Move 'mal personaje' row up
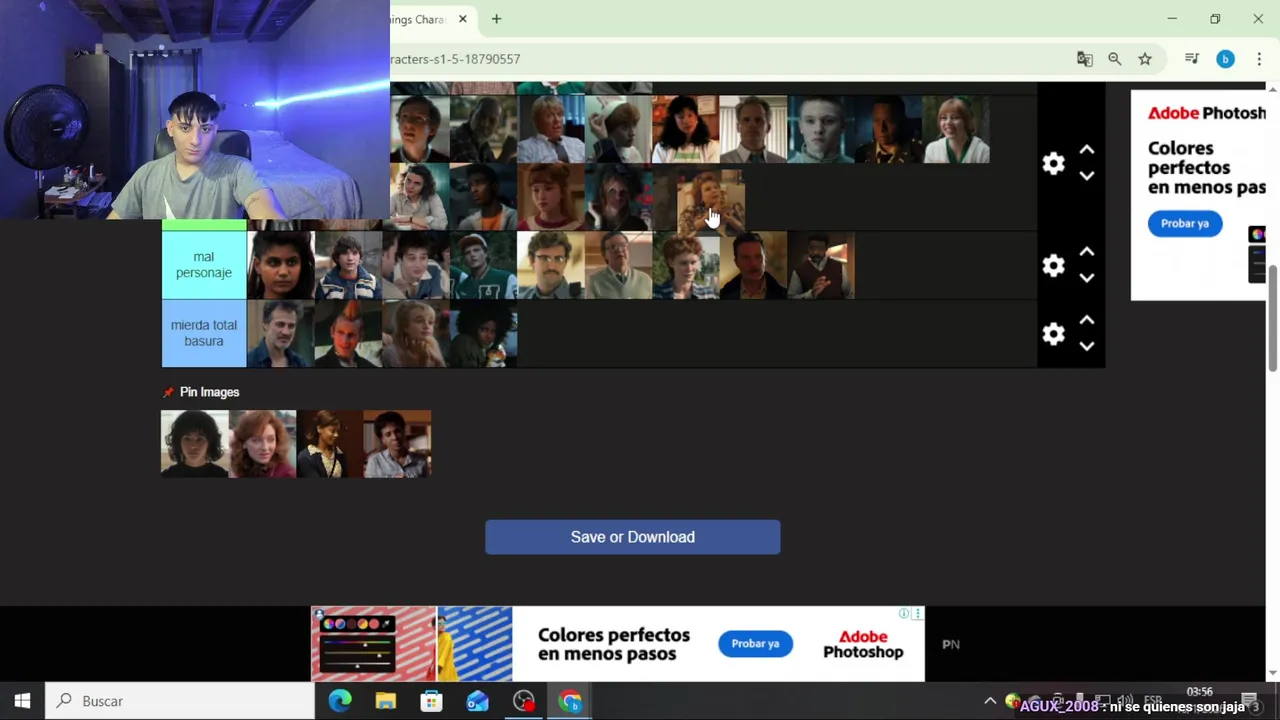 1087,252
